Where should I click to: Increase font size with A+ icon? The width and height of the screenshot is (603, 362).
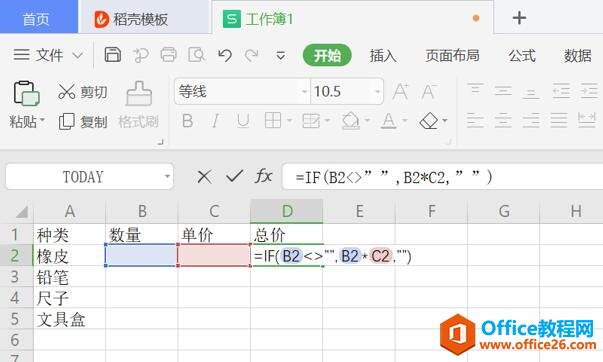400,92
